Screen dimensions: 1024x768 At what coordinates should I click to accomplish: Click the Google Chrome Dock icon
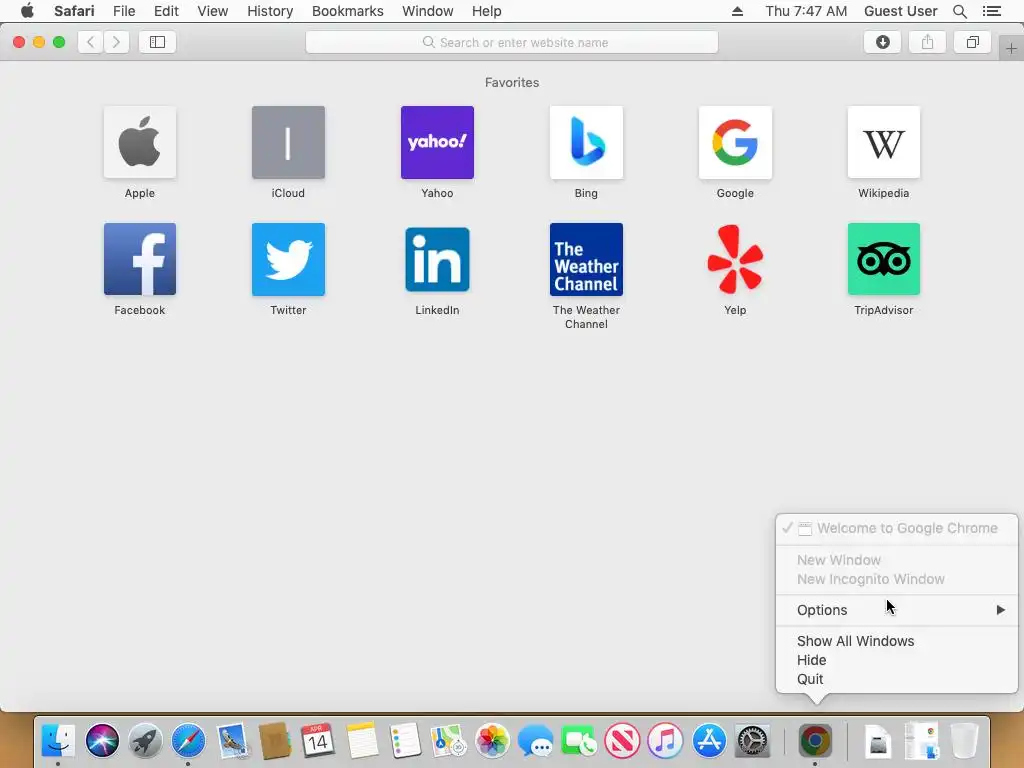pyautogui.click(x=815, y=741)
